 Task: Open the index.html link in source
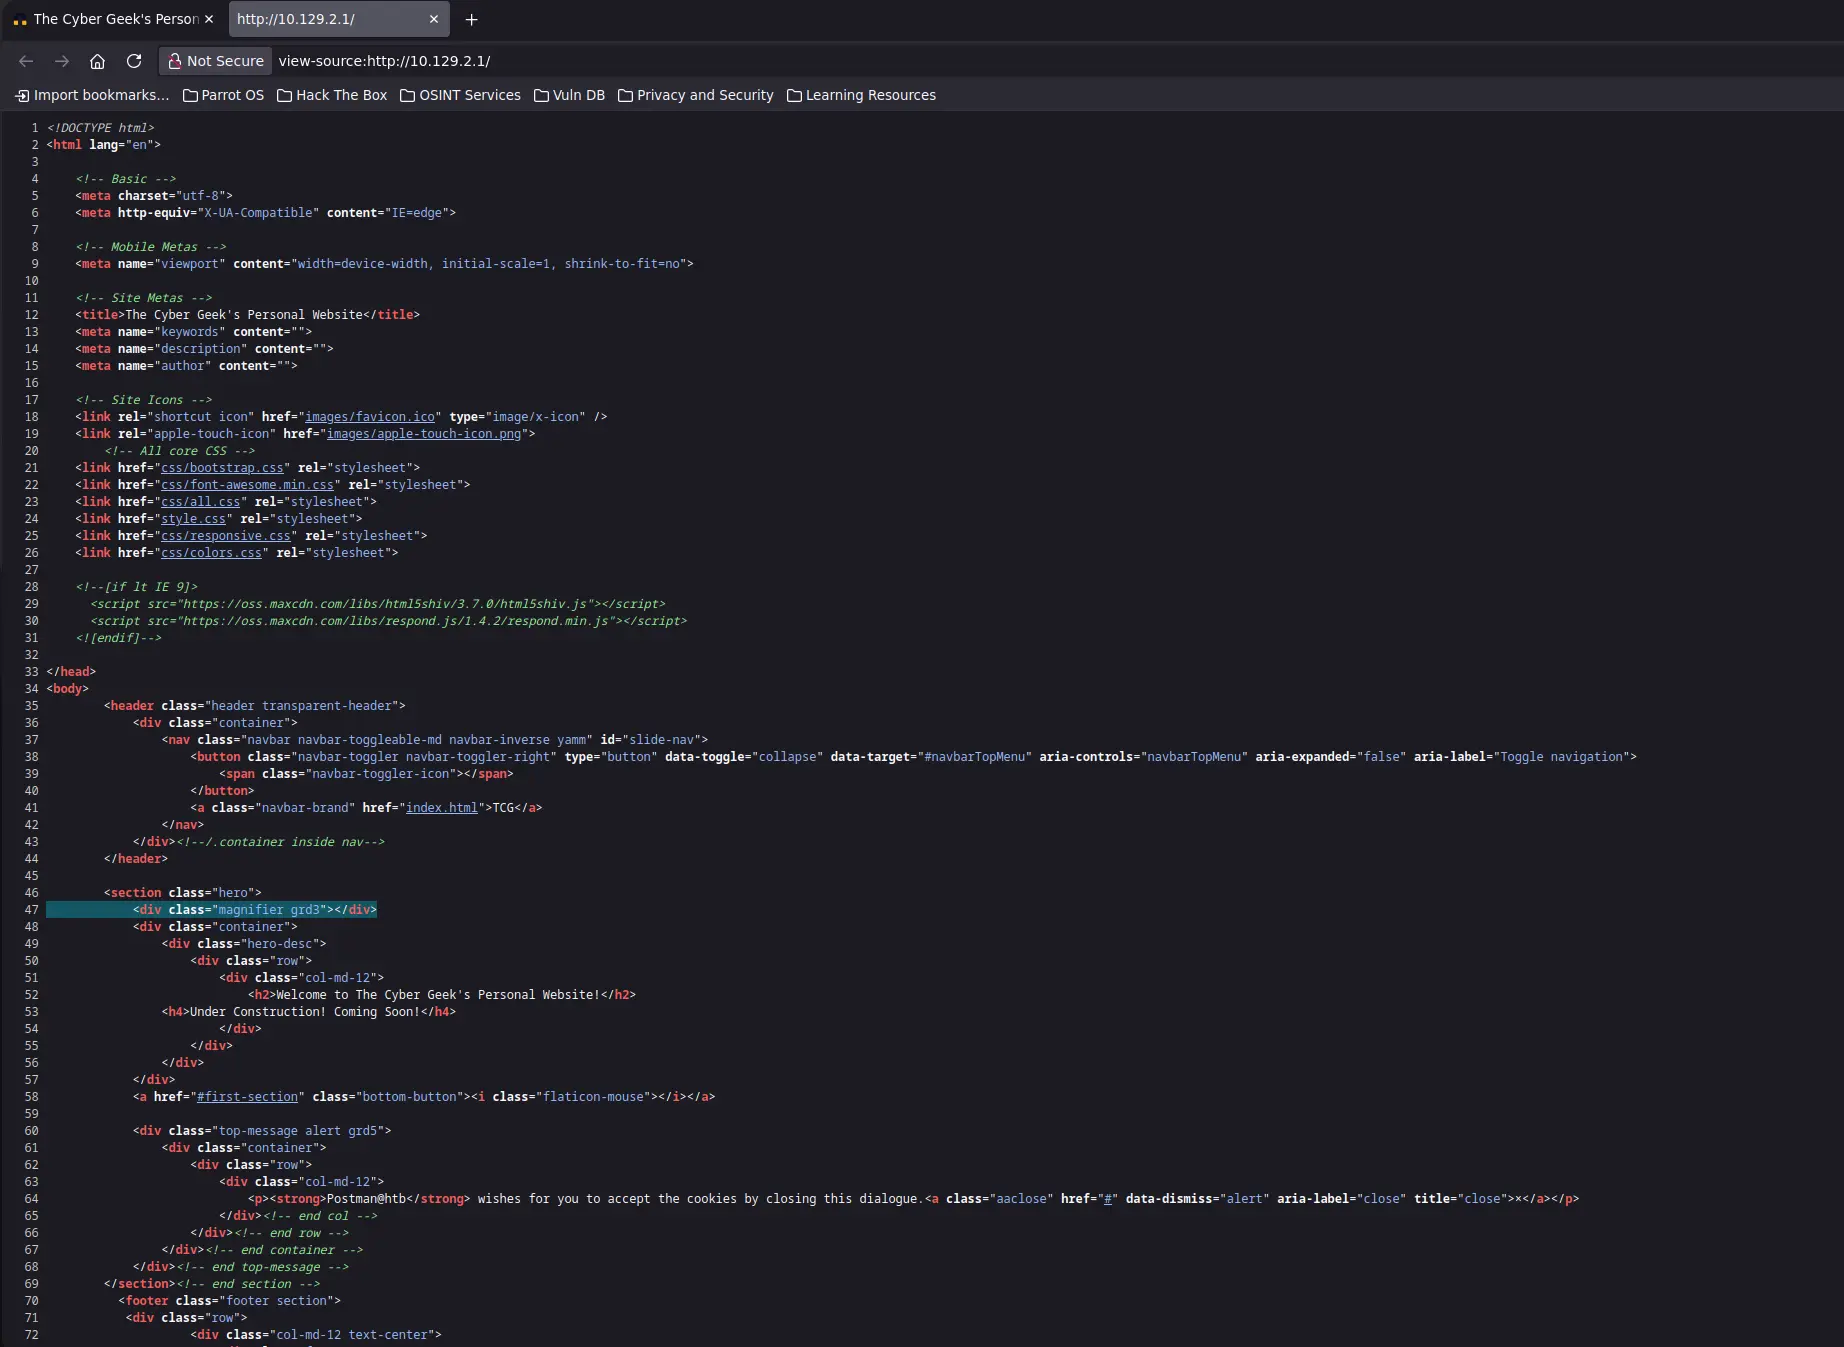coord(441,808)
